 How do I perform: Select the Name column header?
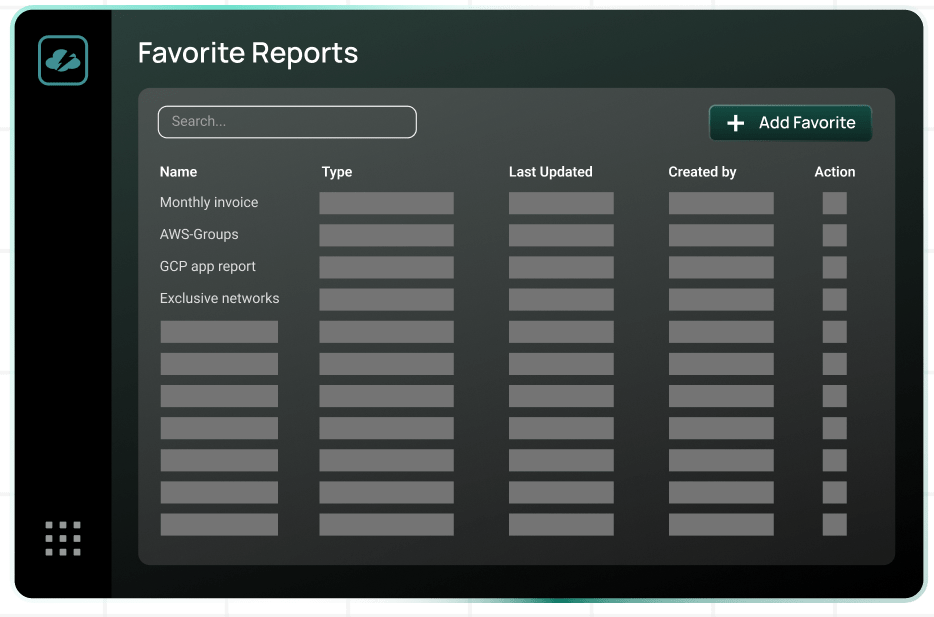[178, 171]
